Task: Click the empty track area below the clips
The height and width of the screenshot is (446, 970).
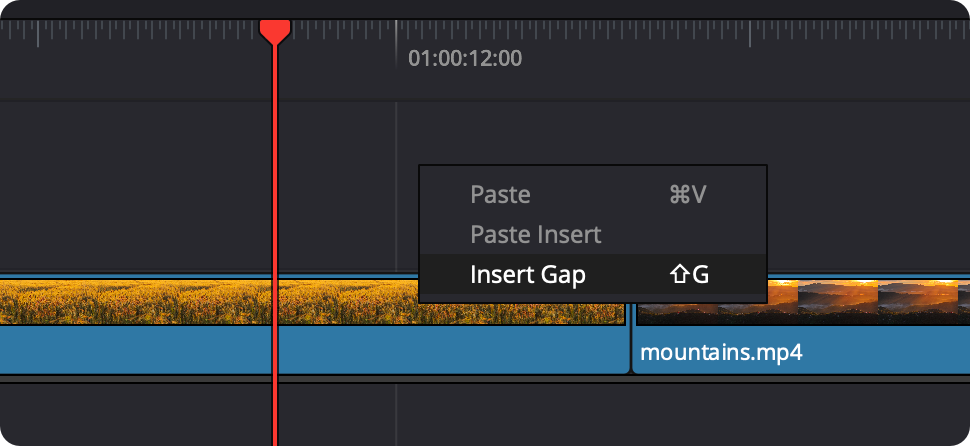Action: click(600, 415)
